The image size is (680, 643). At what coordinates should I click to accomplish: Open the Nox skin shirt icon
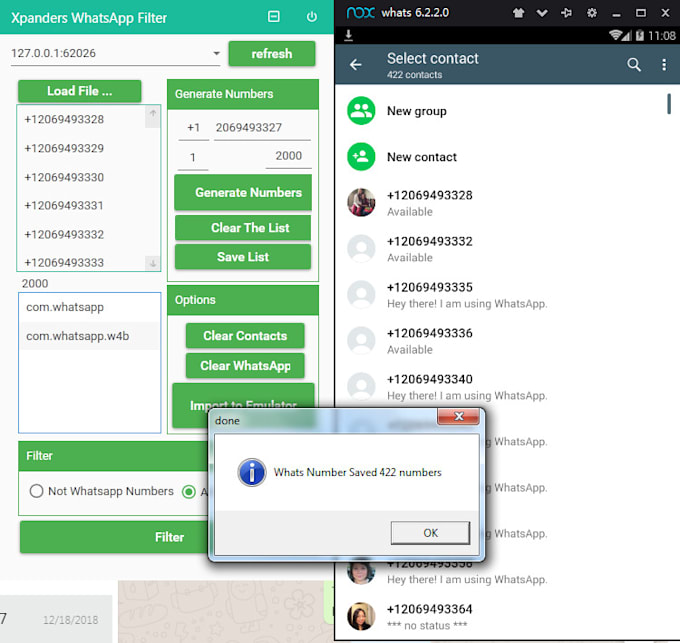click(x=518, y=13)
